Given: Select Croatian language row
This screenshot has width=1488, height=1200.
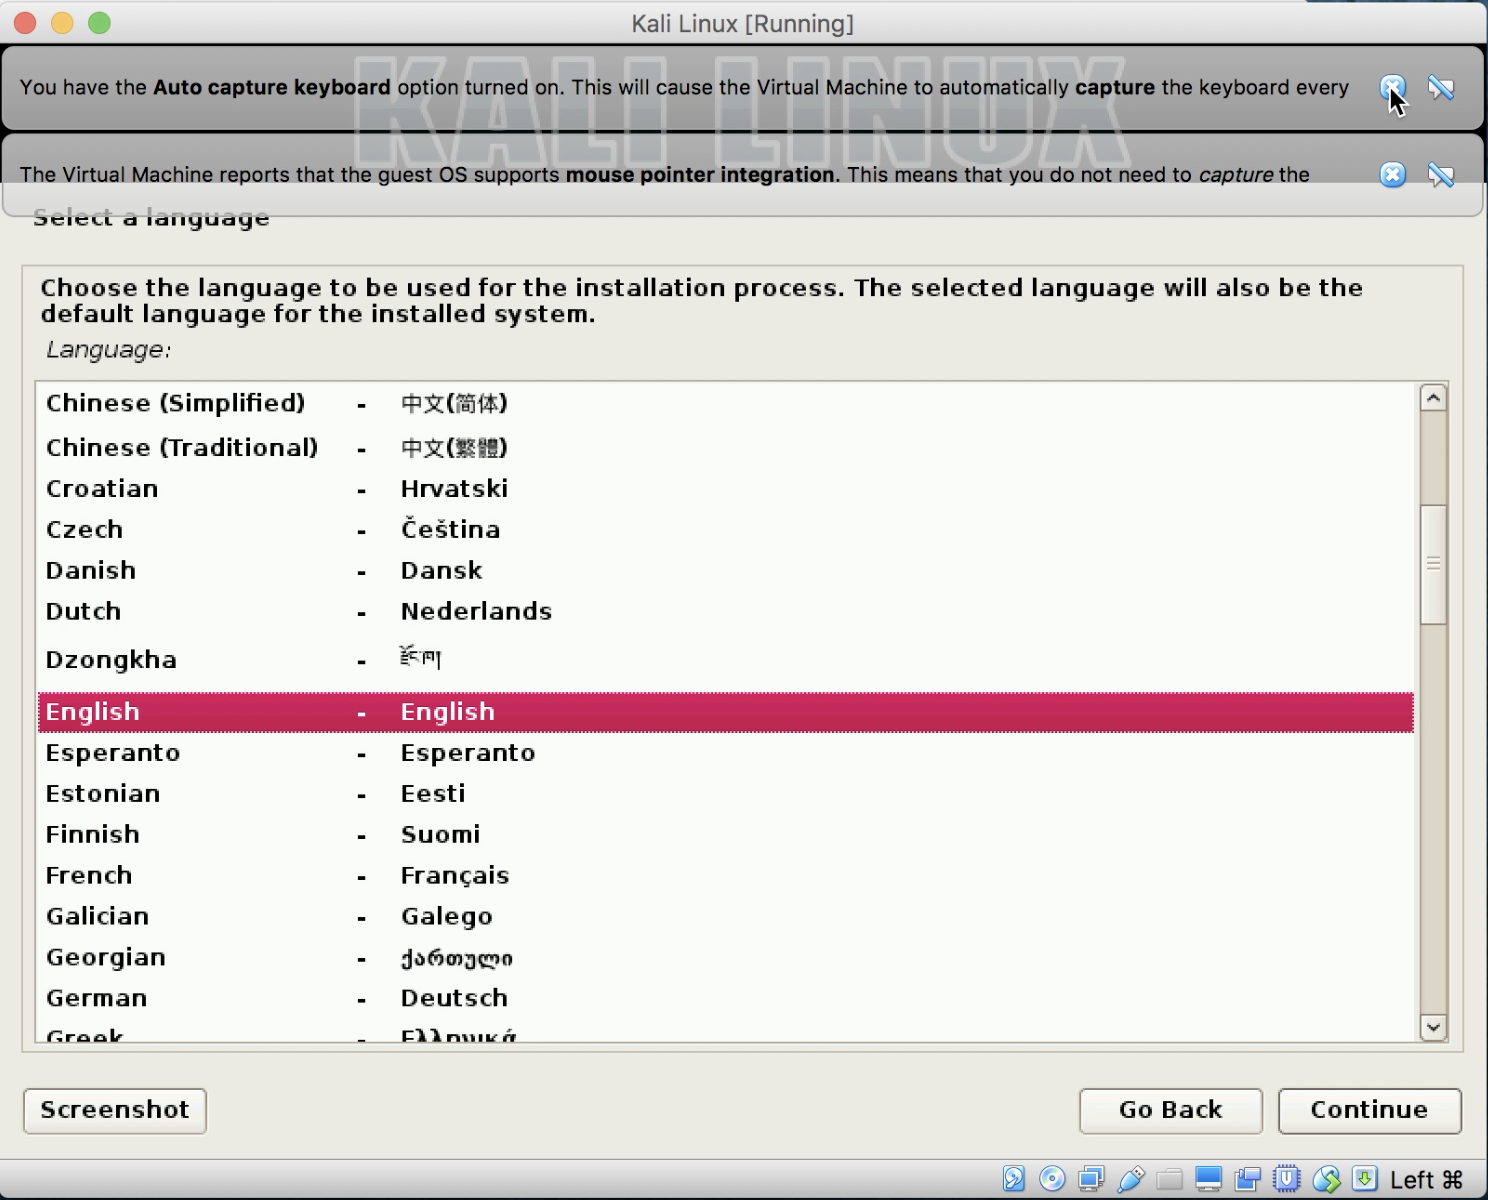Looking at the screenshot, I should [726, 489].
